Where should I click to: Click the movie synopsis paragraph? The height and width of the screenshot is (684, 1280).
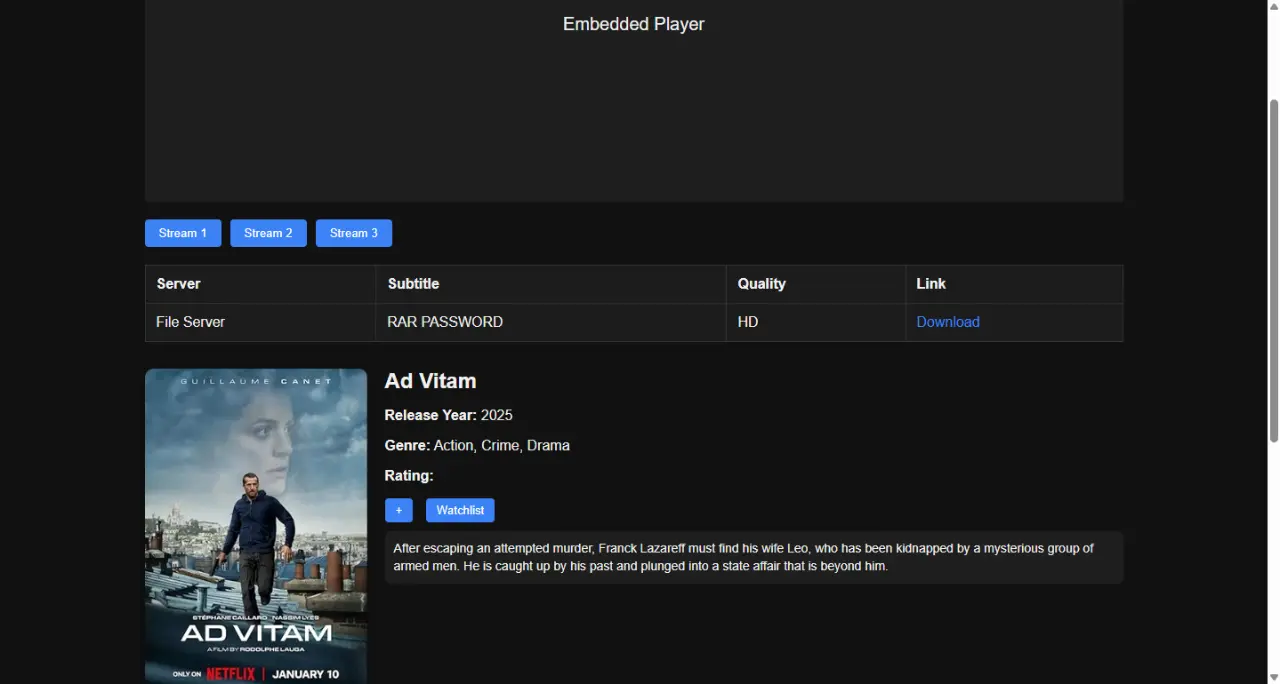click(754, 557)
